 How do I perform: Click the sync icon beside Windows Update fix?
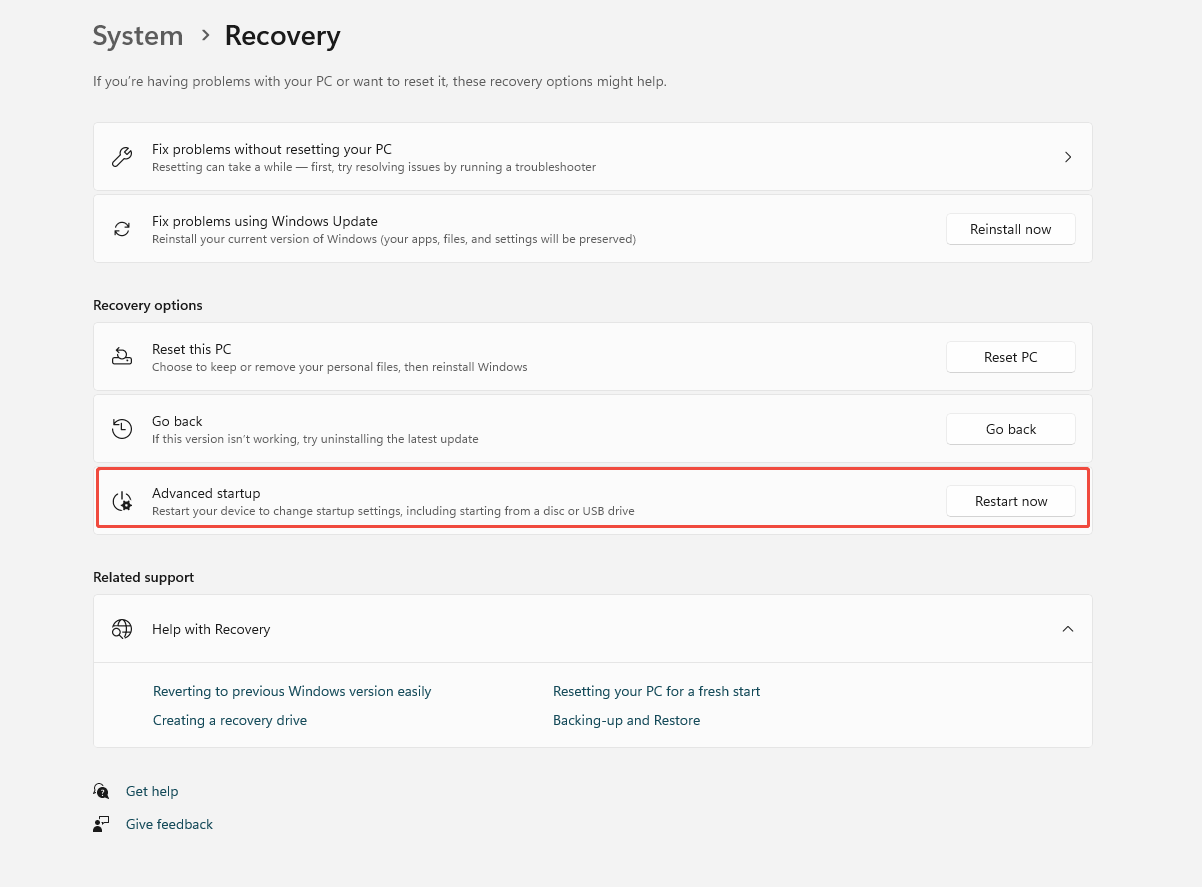tap(122, 229)
